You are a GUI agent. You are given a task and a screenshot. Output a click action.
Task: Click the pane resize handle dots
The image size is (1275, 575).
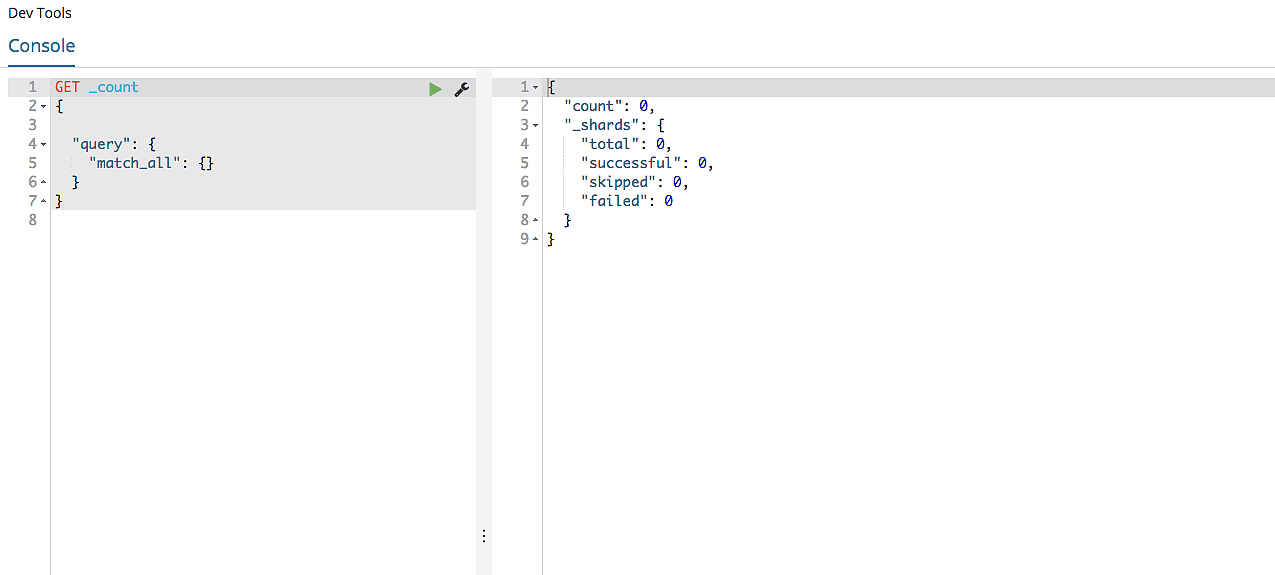[484, 536]
